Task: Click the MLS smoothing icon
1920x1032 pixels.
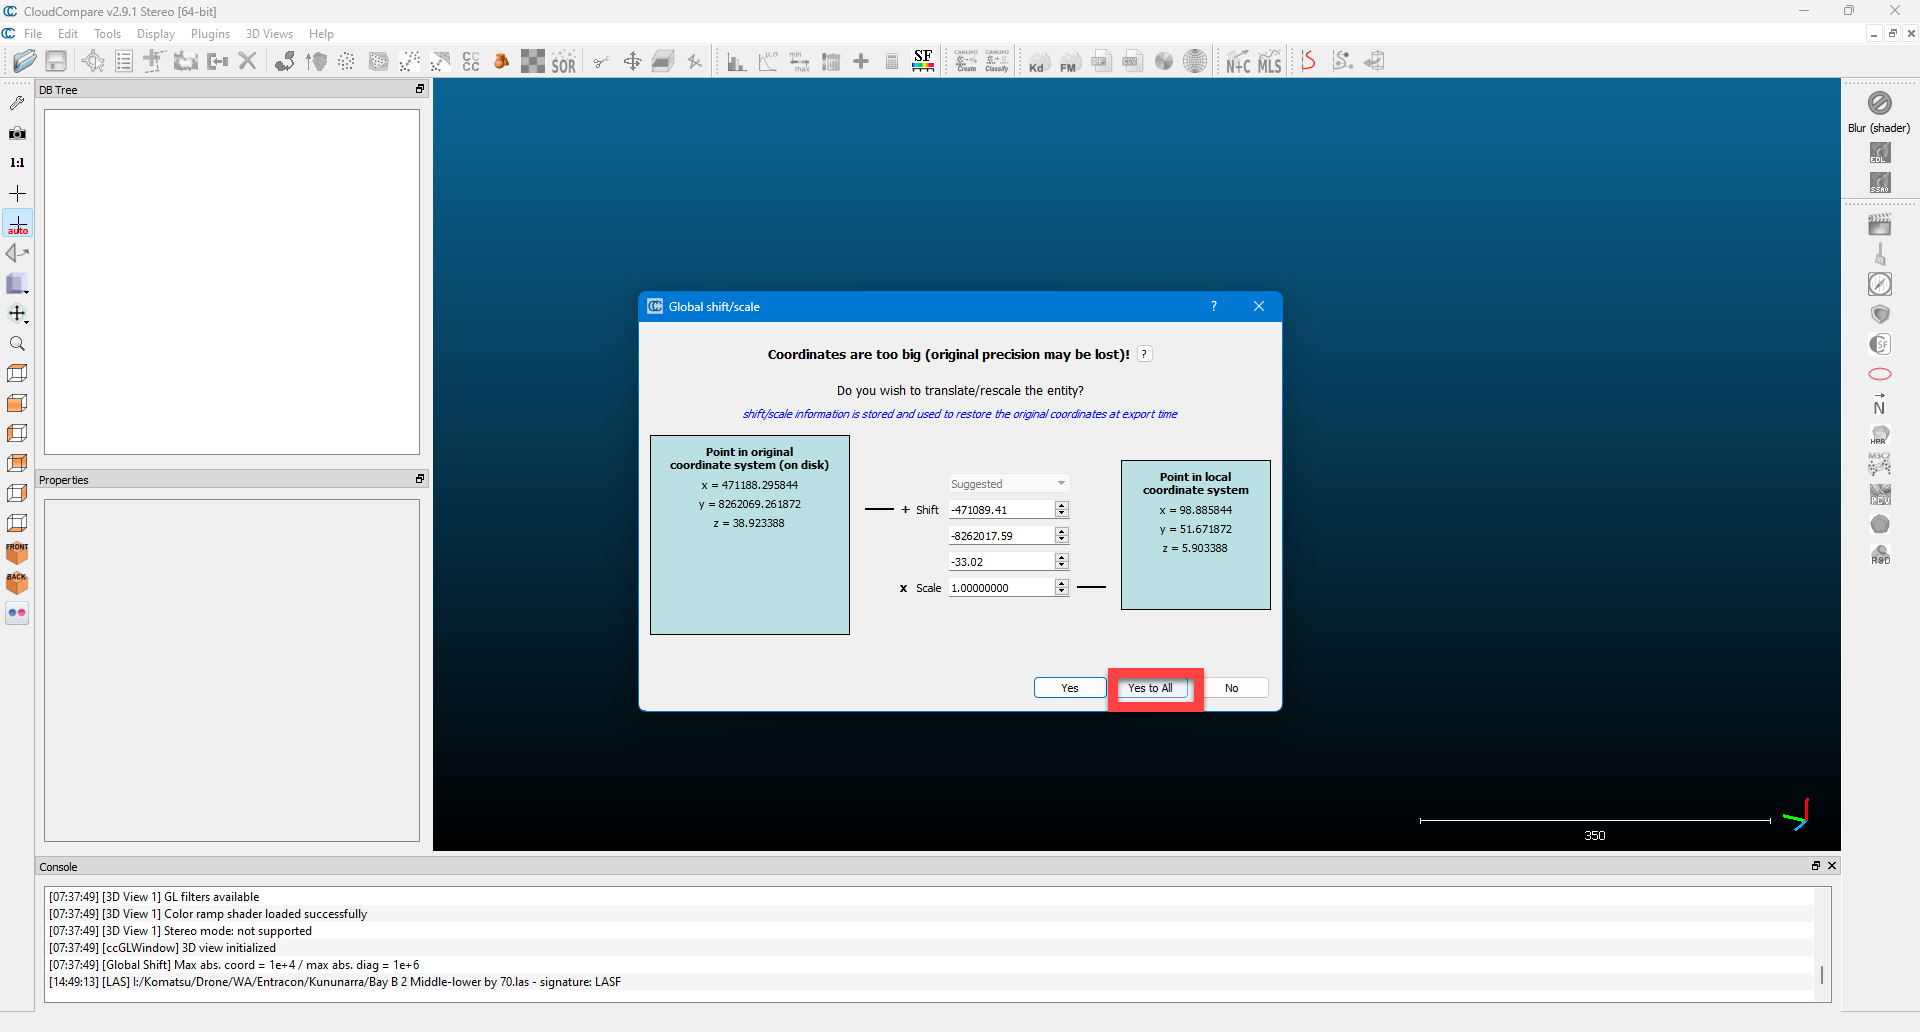Action: (x=1269, y=61)
